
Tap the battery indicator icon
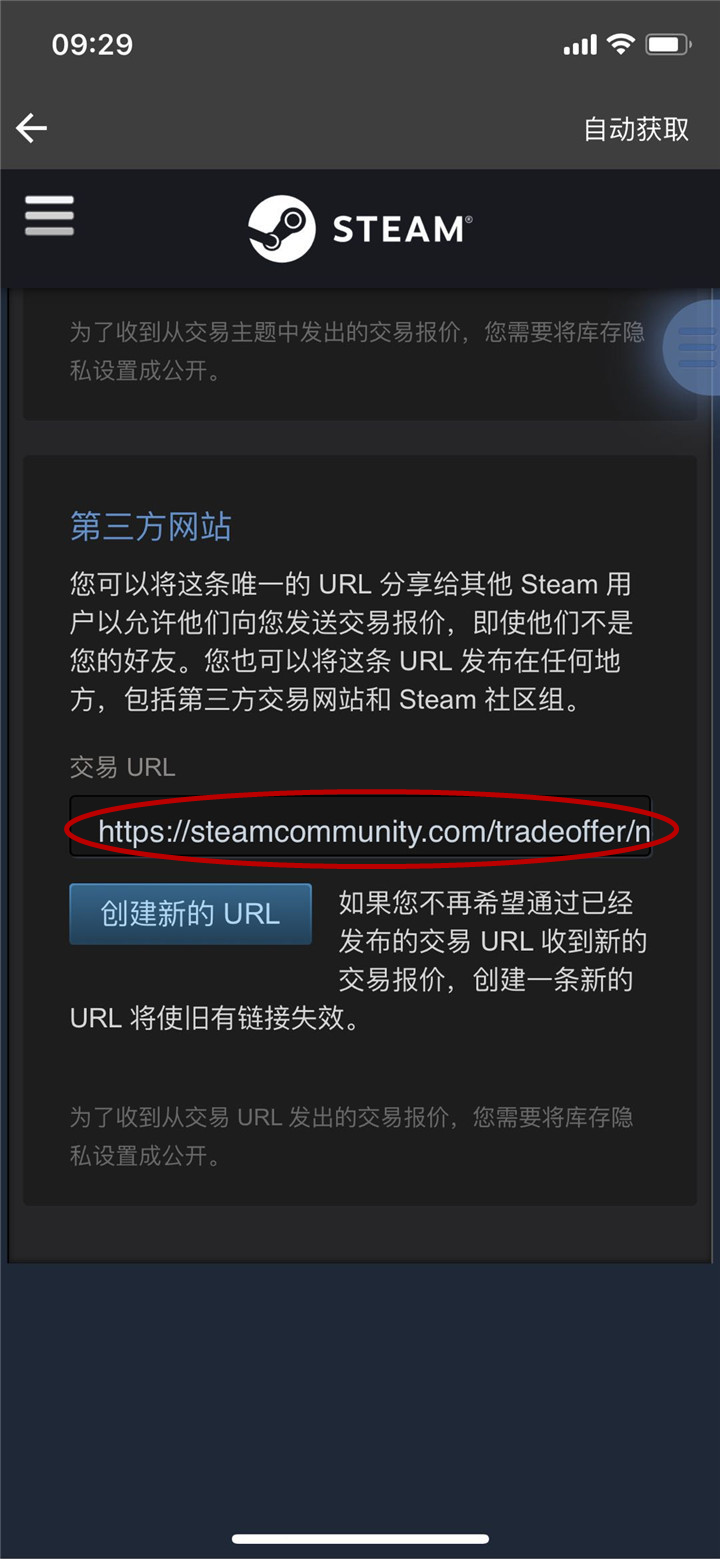pos(667,44)
